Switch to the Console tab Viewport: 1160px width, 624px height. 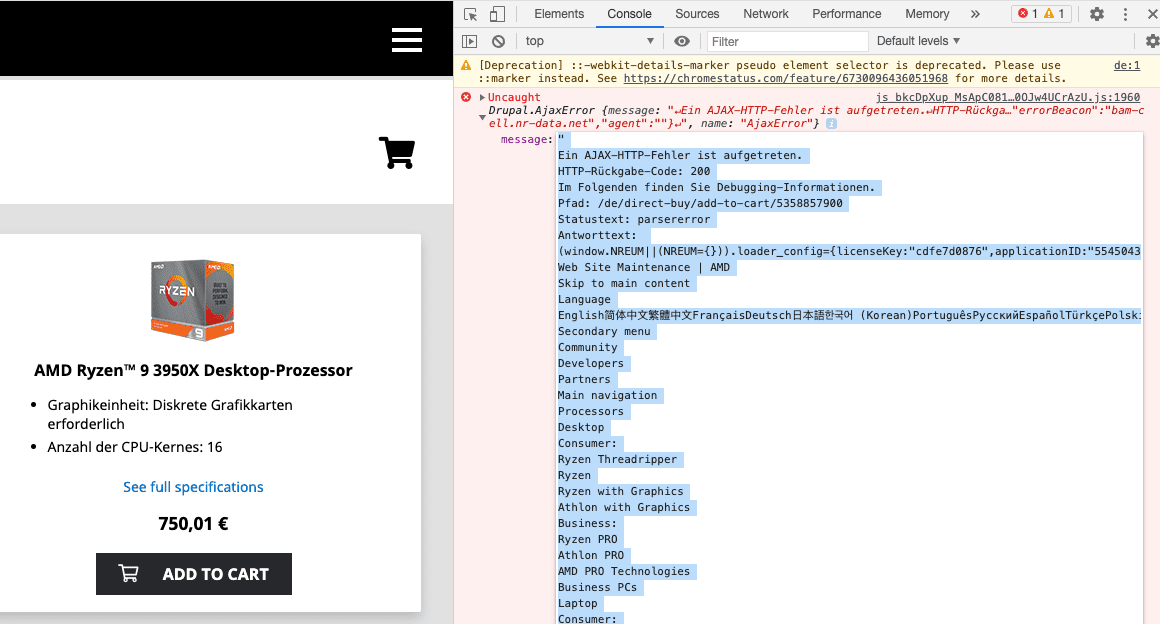click(630, 14)
